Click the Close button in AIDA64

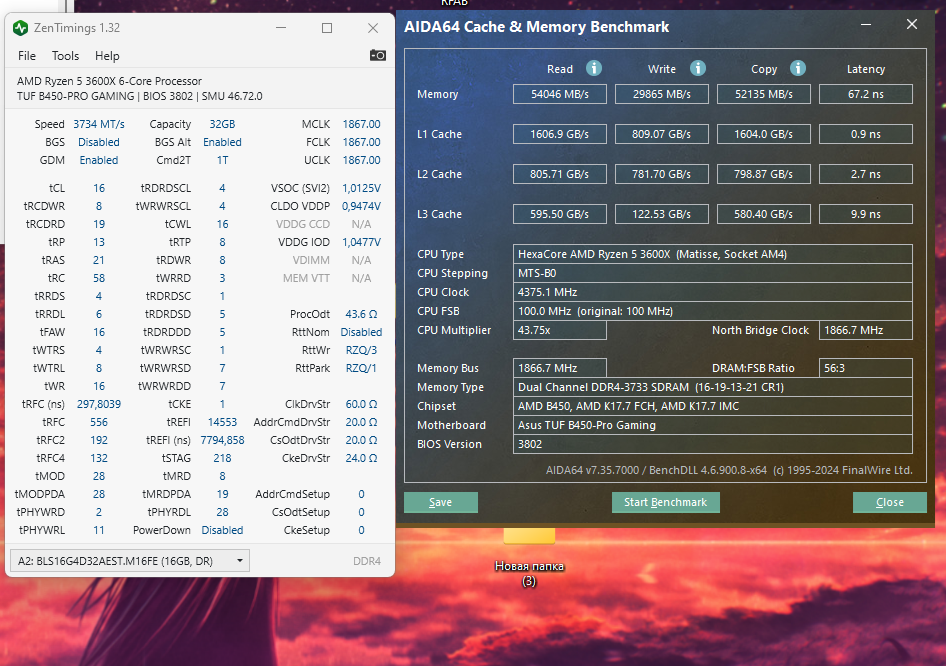(x=890, y=503)
